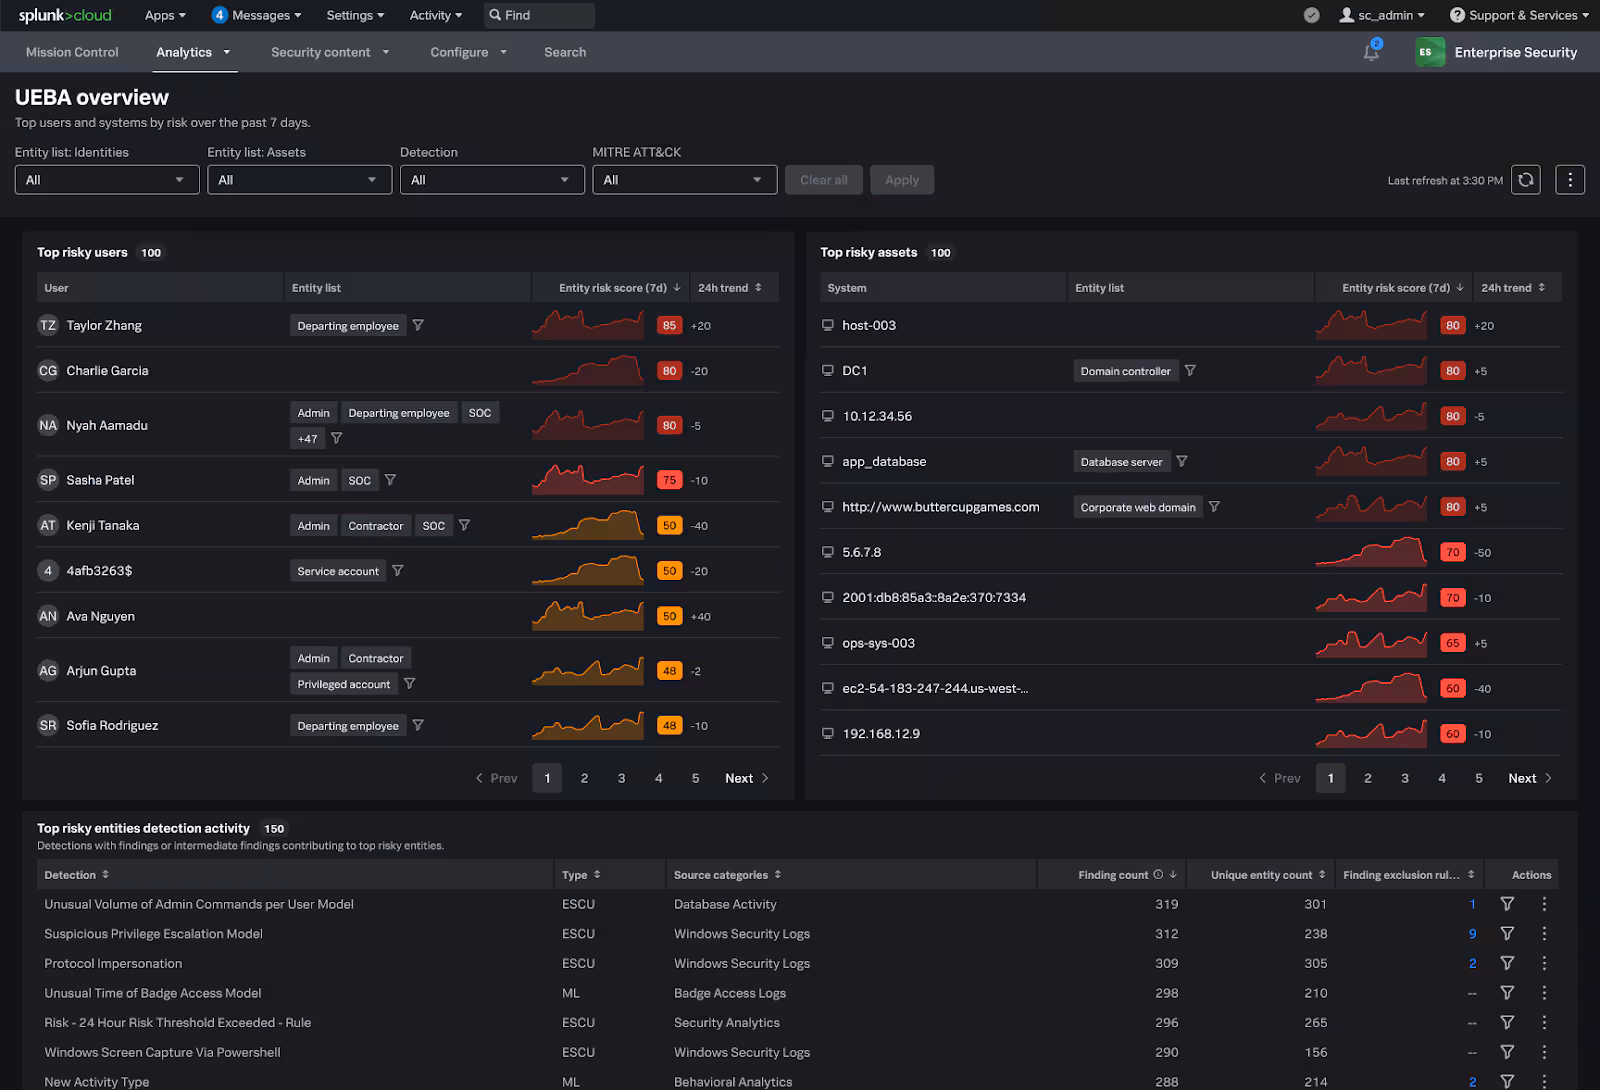The height and width of the screenshot is (1090, 1600).
Task: Open the MITRE ATT&CK filter dropdown
Action: (x=684, y=180)
